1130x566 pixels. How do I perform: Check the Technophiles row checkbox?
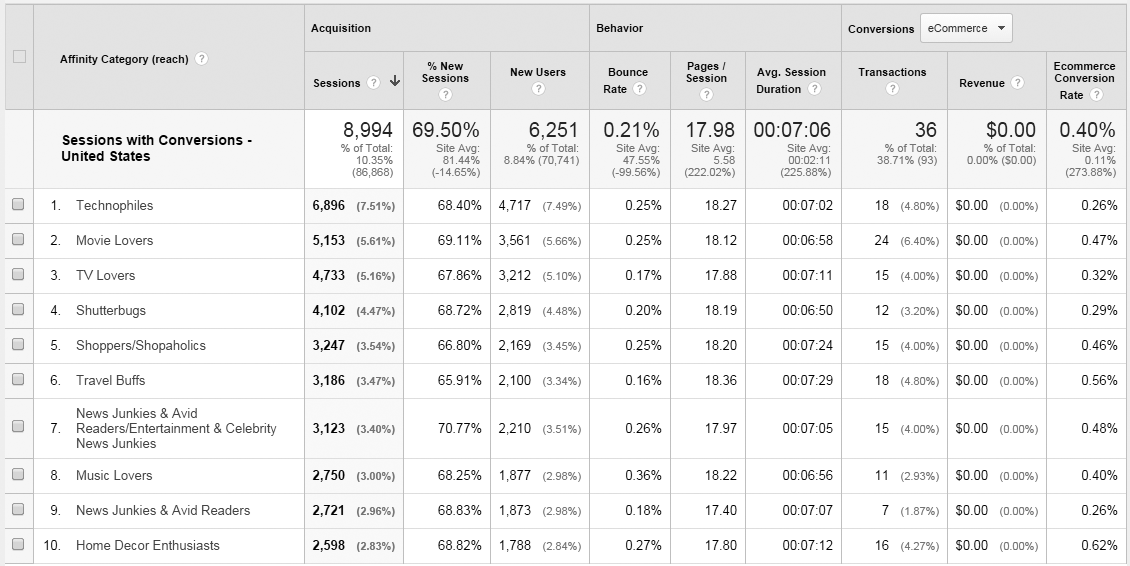(x=18, y=205)
